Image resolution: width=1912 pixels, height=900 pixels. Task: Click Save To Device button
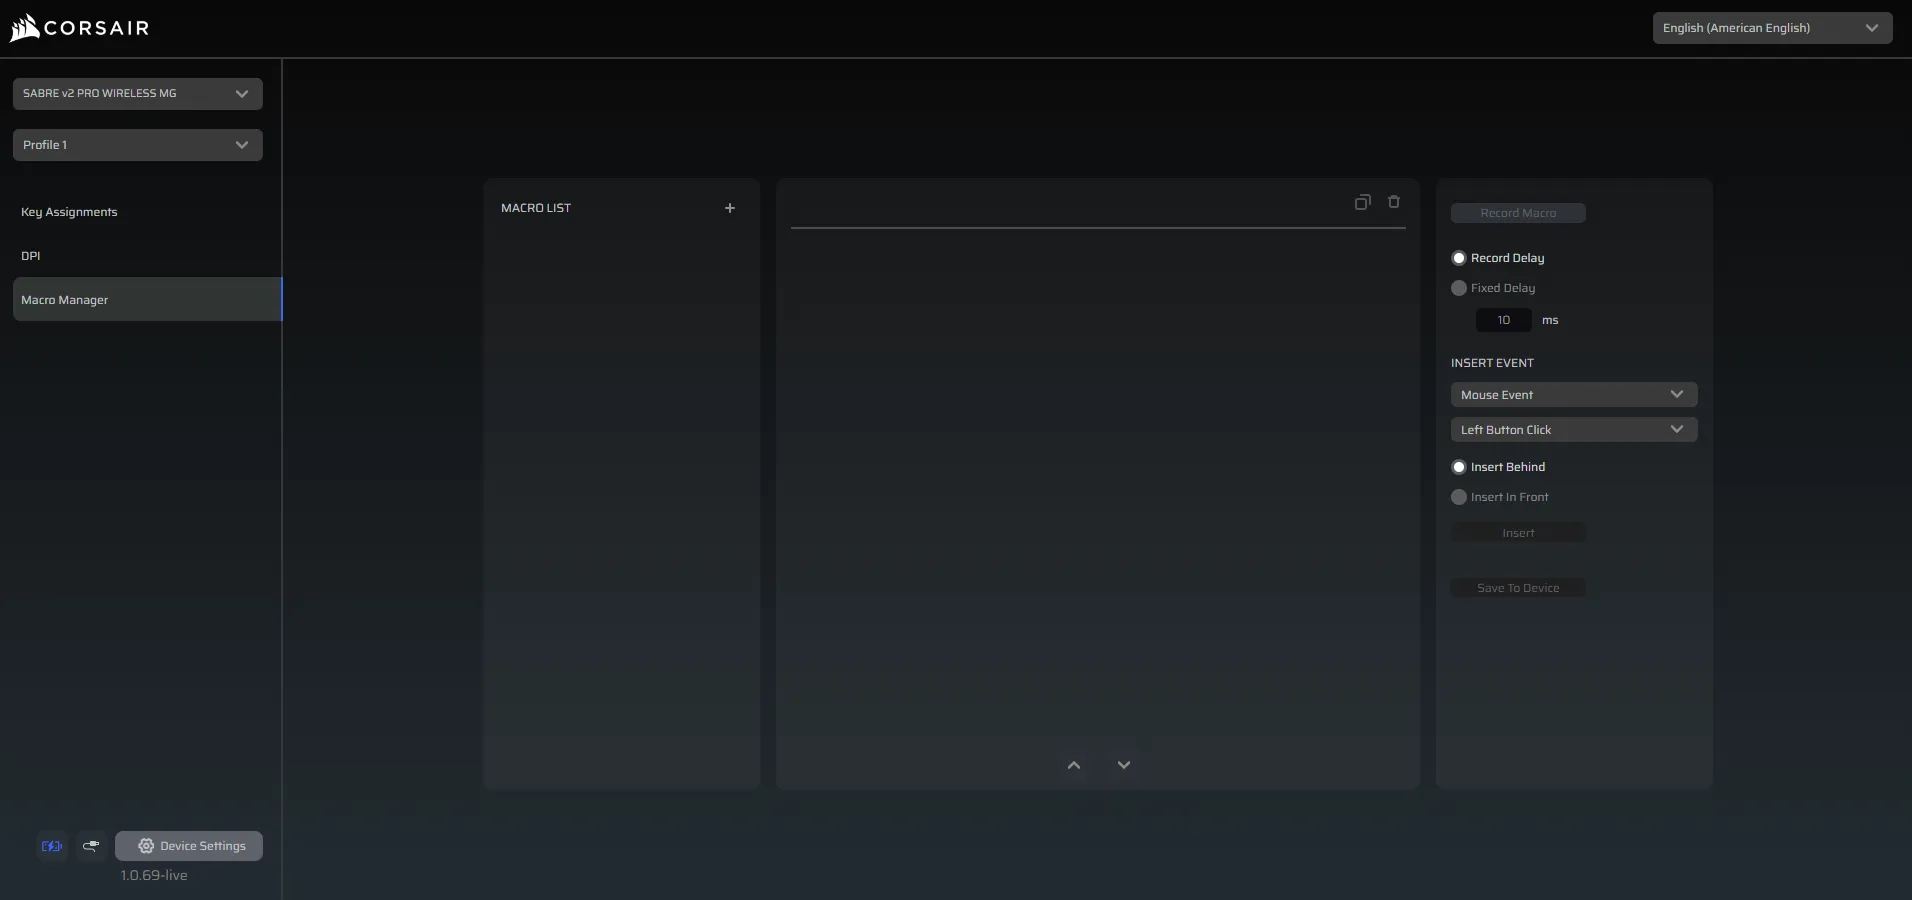pos(1518,588)
